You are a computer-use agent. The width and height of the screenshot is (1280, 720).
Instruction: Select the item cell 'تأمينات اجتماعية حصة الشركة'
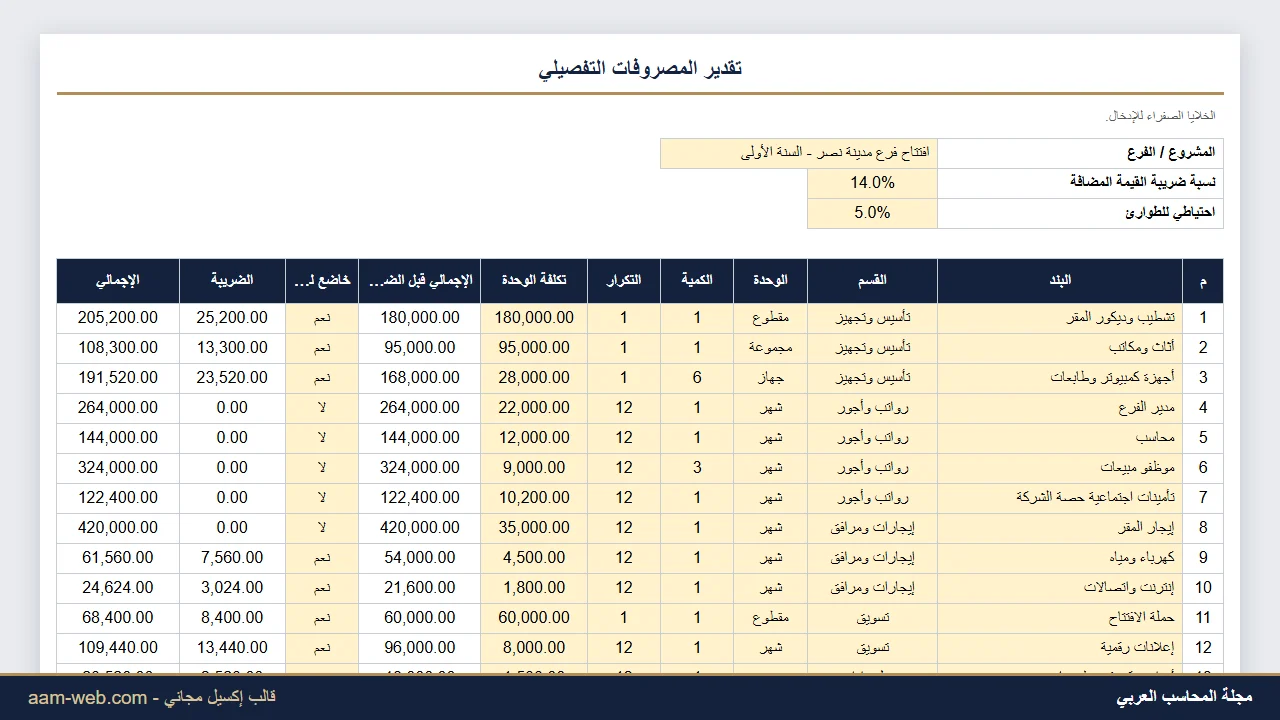1060,498
